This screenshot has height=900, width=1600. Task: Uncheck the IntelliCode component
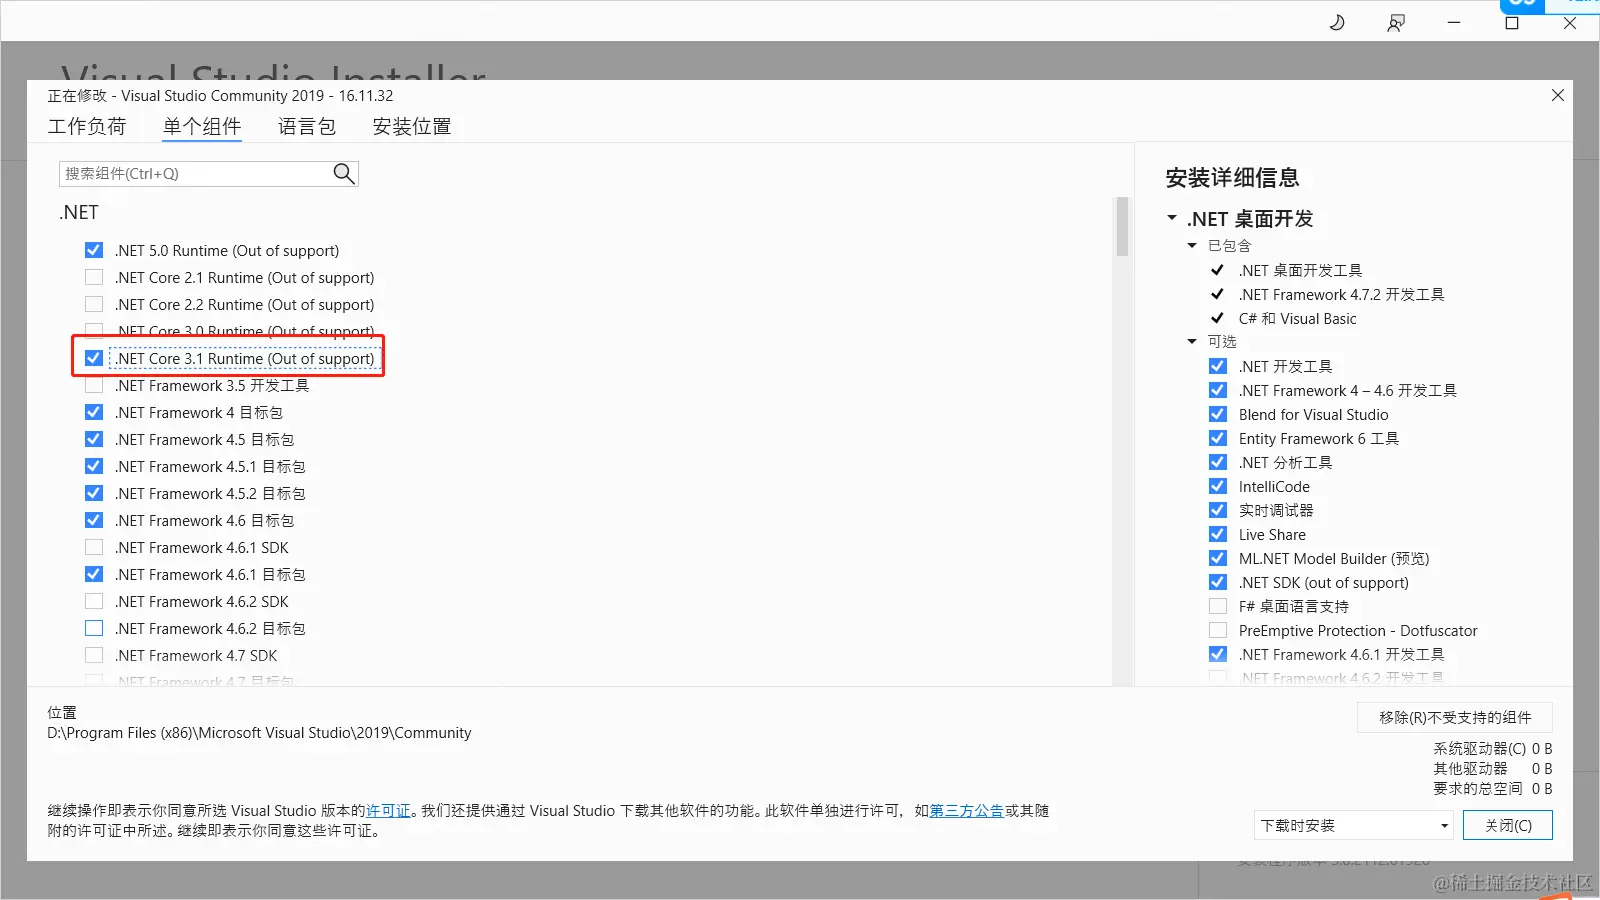1218,486
